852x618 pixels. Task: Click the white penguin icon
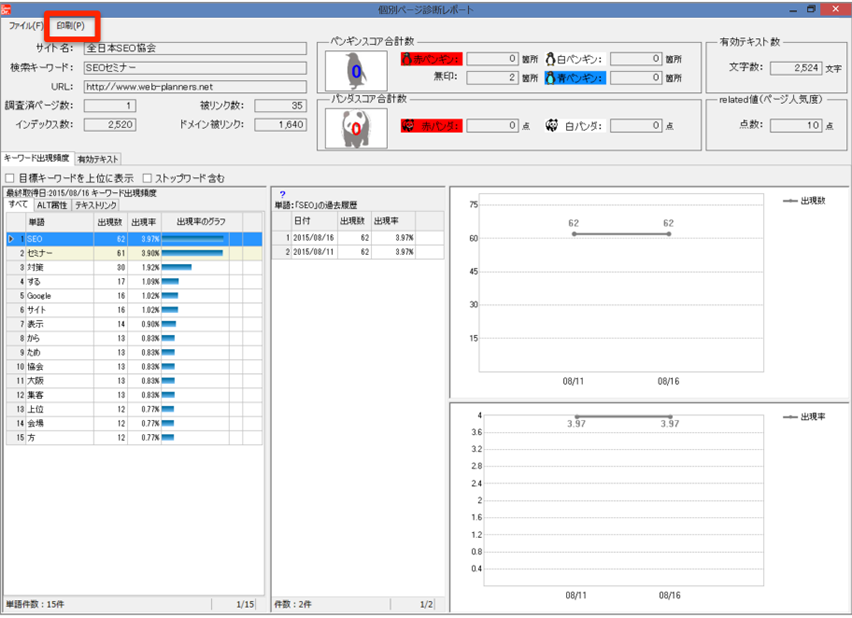click(551, 59)
